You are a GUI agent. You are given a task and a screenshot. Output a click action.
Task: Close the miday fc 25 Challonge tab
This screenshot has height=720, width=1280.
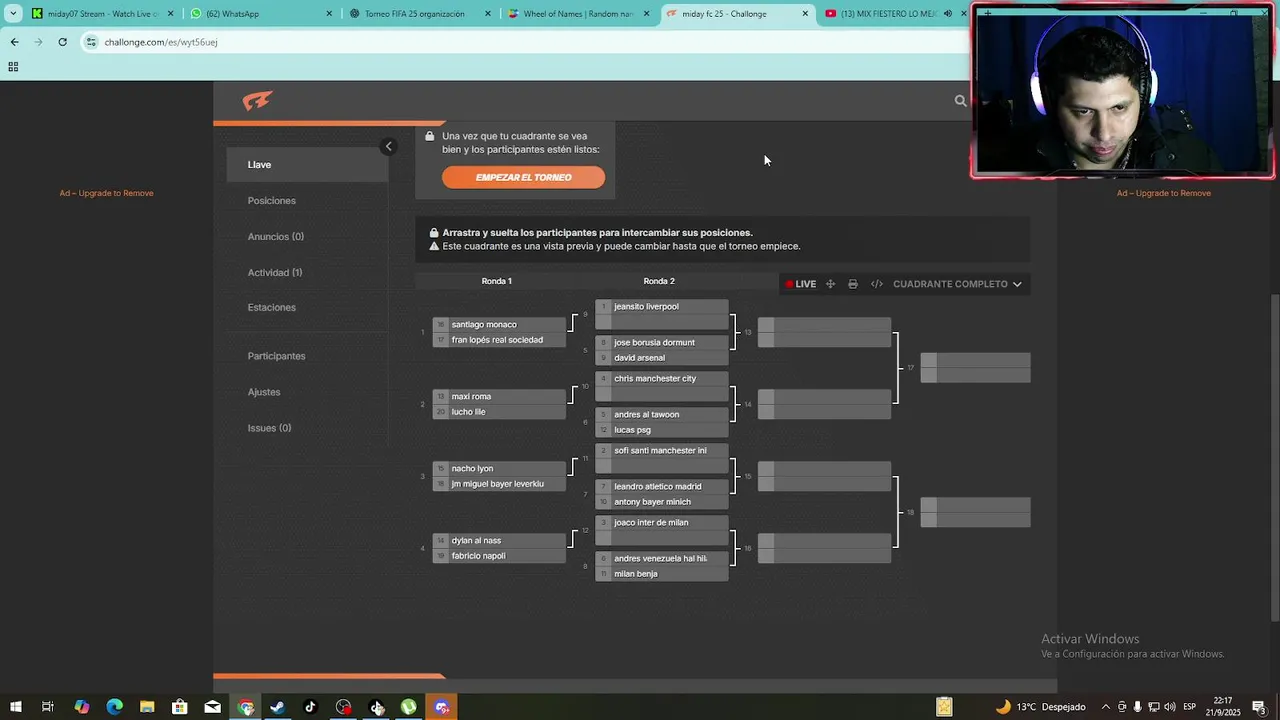pyautogui.click(x=805, y=14)
